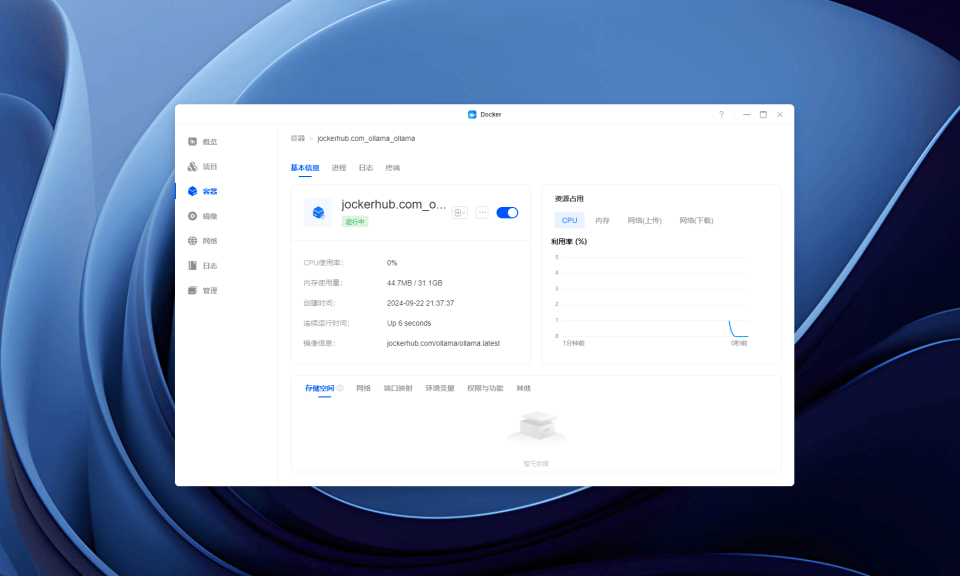Click the help question mark in title bar
The height and width of the screenshot is (576, 960).
(721, 114)
